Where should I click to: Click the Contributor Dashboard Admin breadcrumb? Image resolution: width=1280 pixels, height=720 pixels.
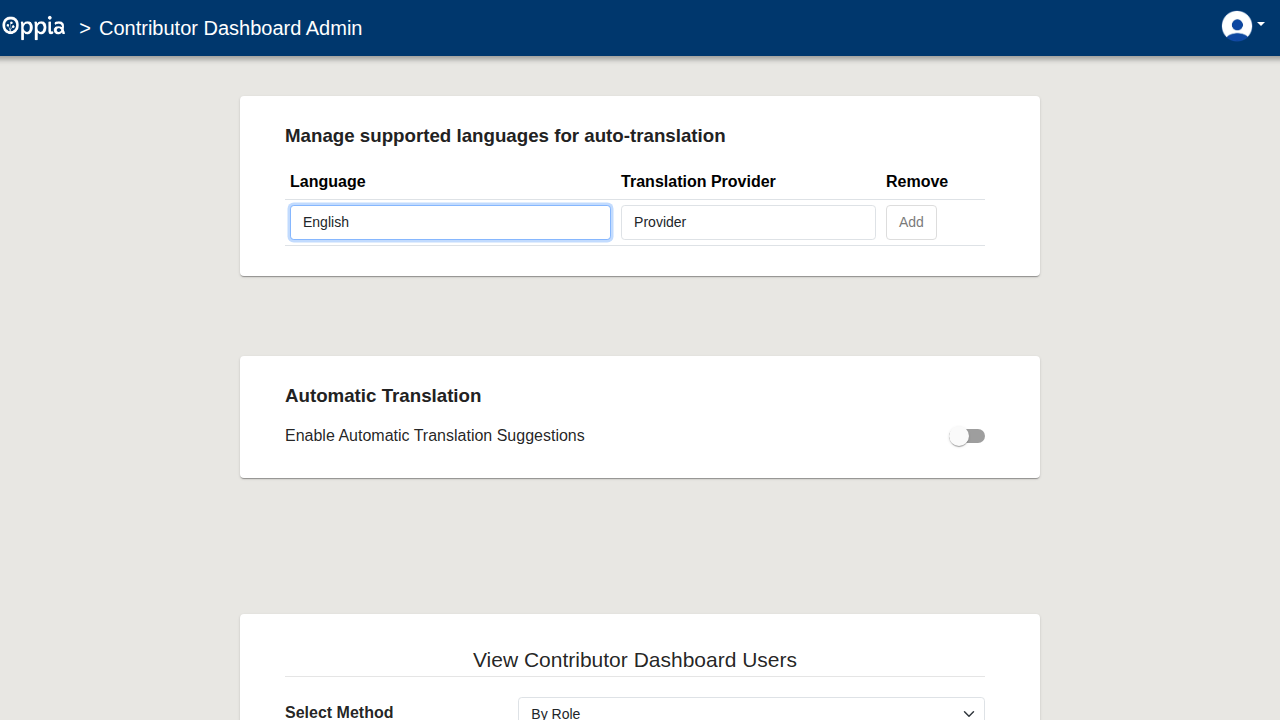pos(231,28)
